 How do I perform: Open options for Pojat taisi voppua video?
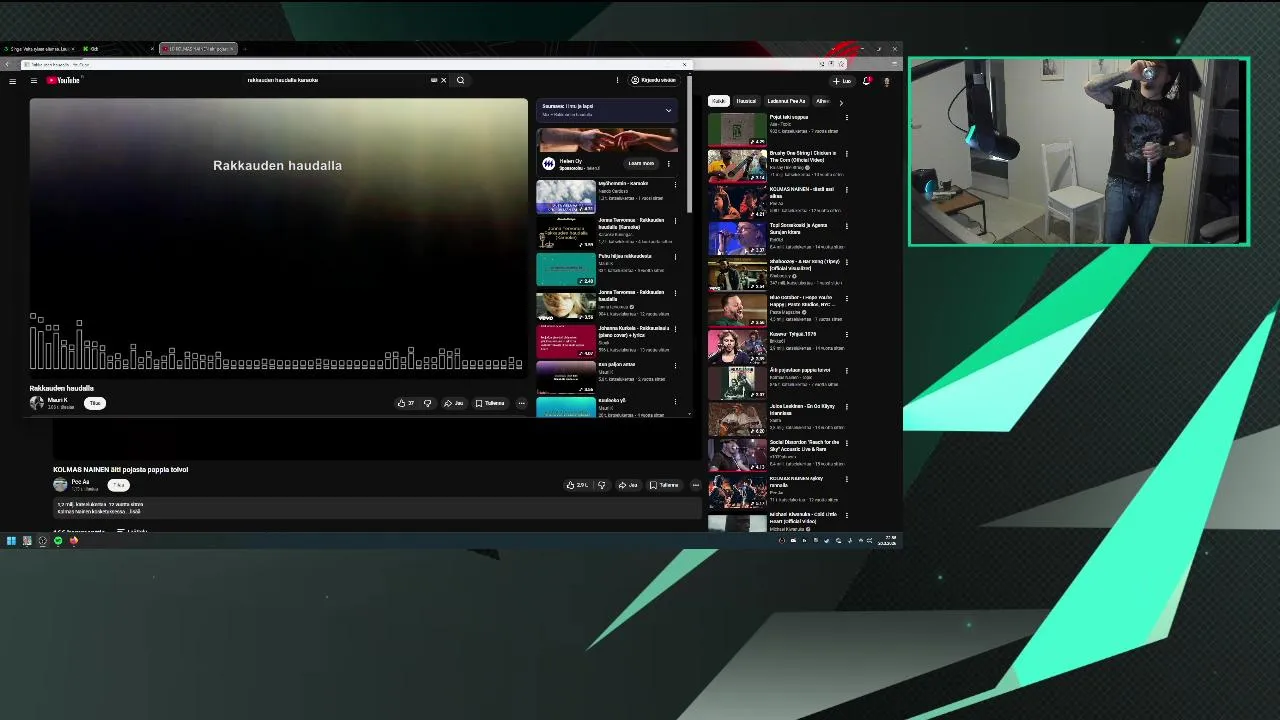click(x=846, y=118)
